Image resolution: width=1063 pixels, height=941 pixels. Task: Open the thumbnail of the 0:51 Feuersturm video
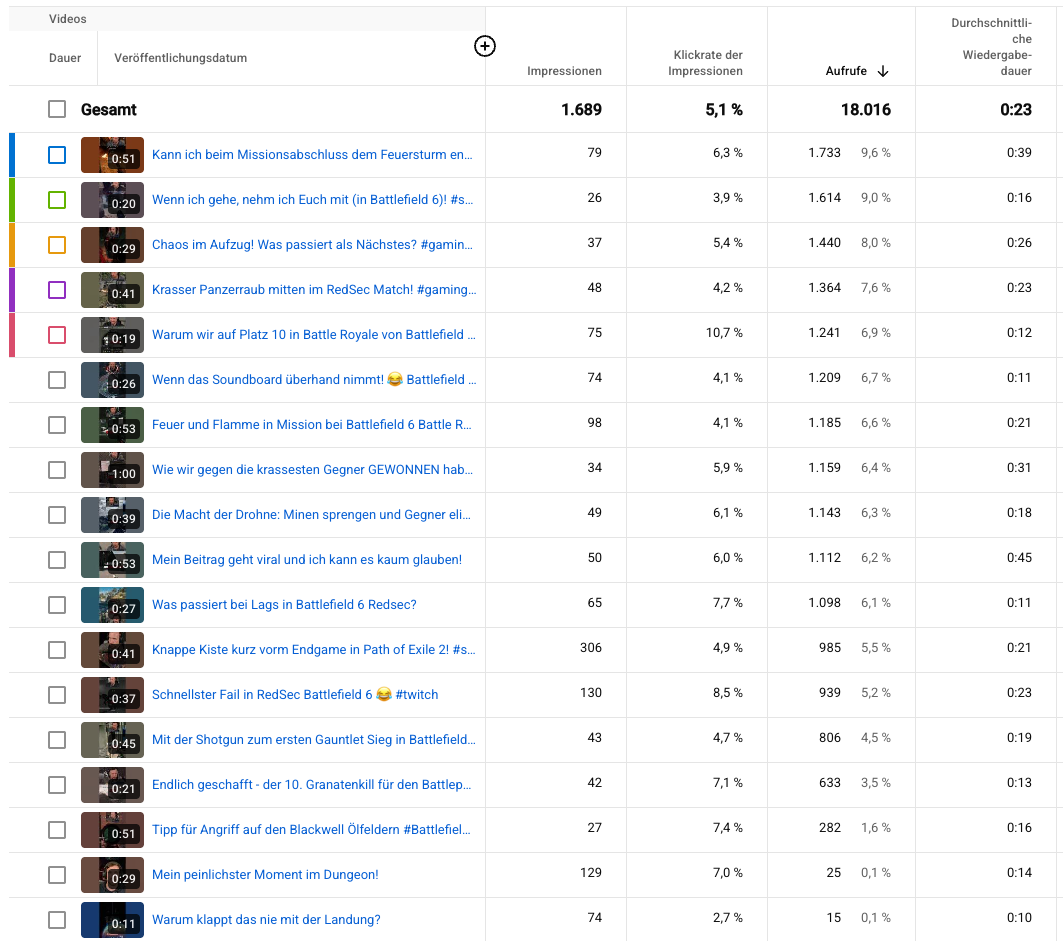click(x=112, y=154)
